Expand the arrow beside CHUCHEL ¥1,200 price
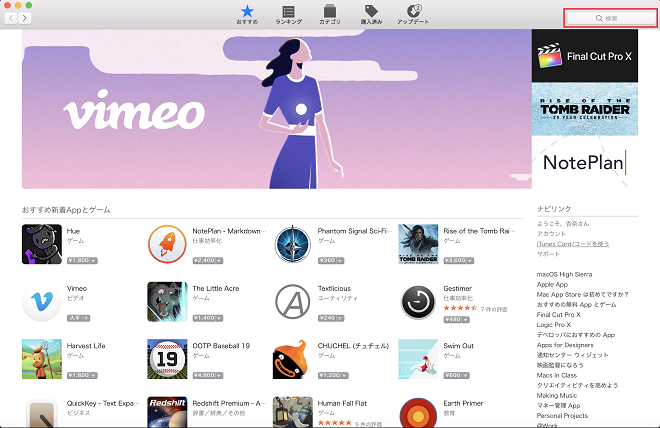 coord(344,375)
